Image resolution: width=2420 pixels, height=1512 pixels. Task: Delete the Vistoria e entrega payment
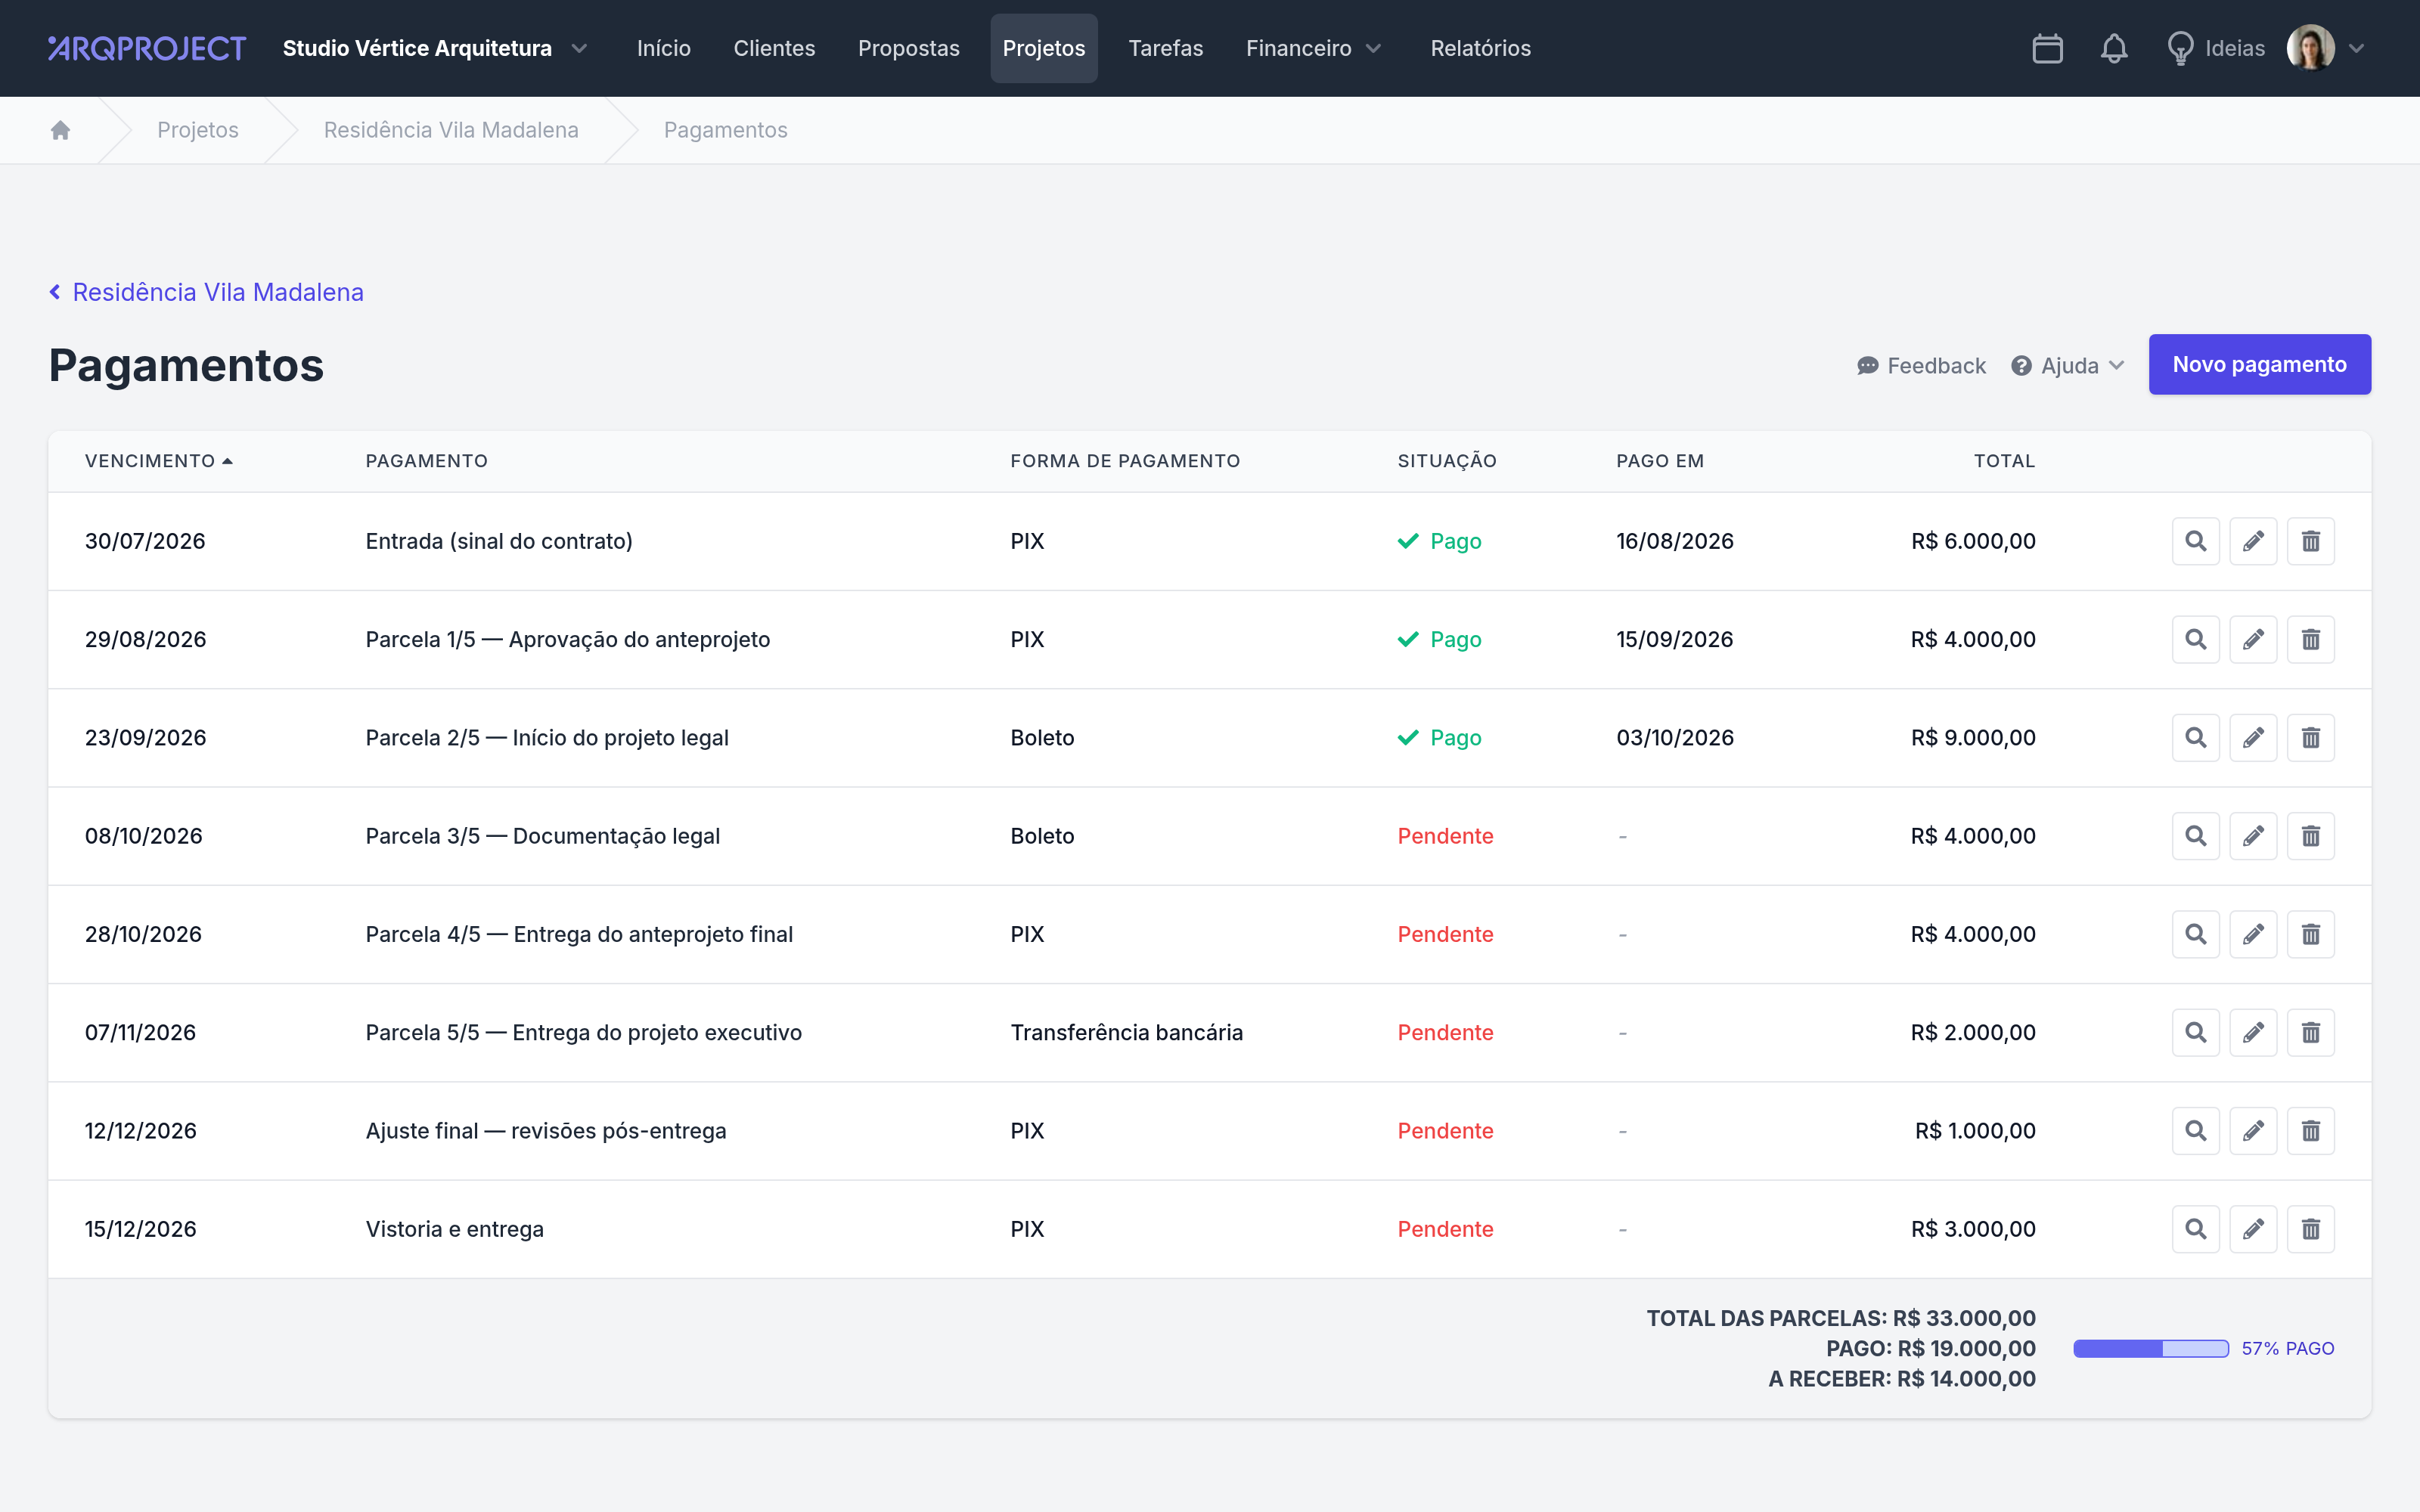click(2310, 1229)
